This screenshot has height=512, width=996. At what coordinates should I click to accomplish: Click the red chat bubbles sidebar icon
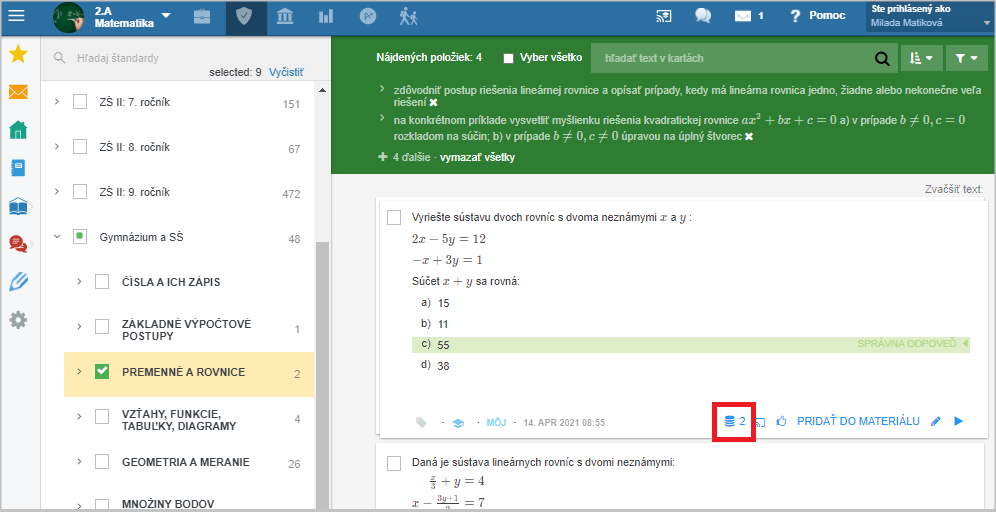click(x=18, y=244)
